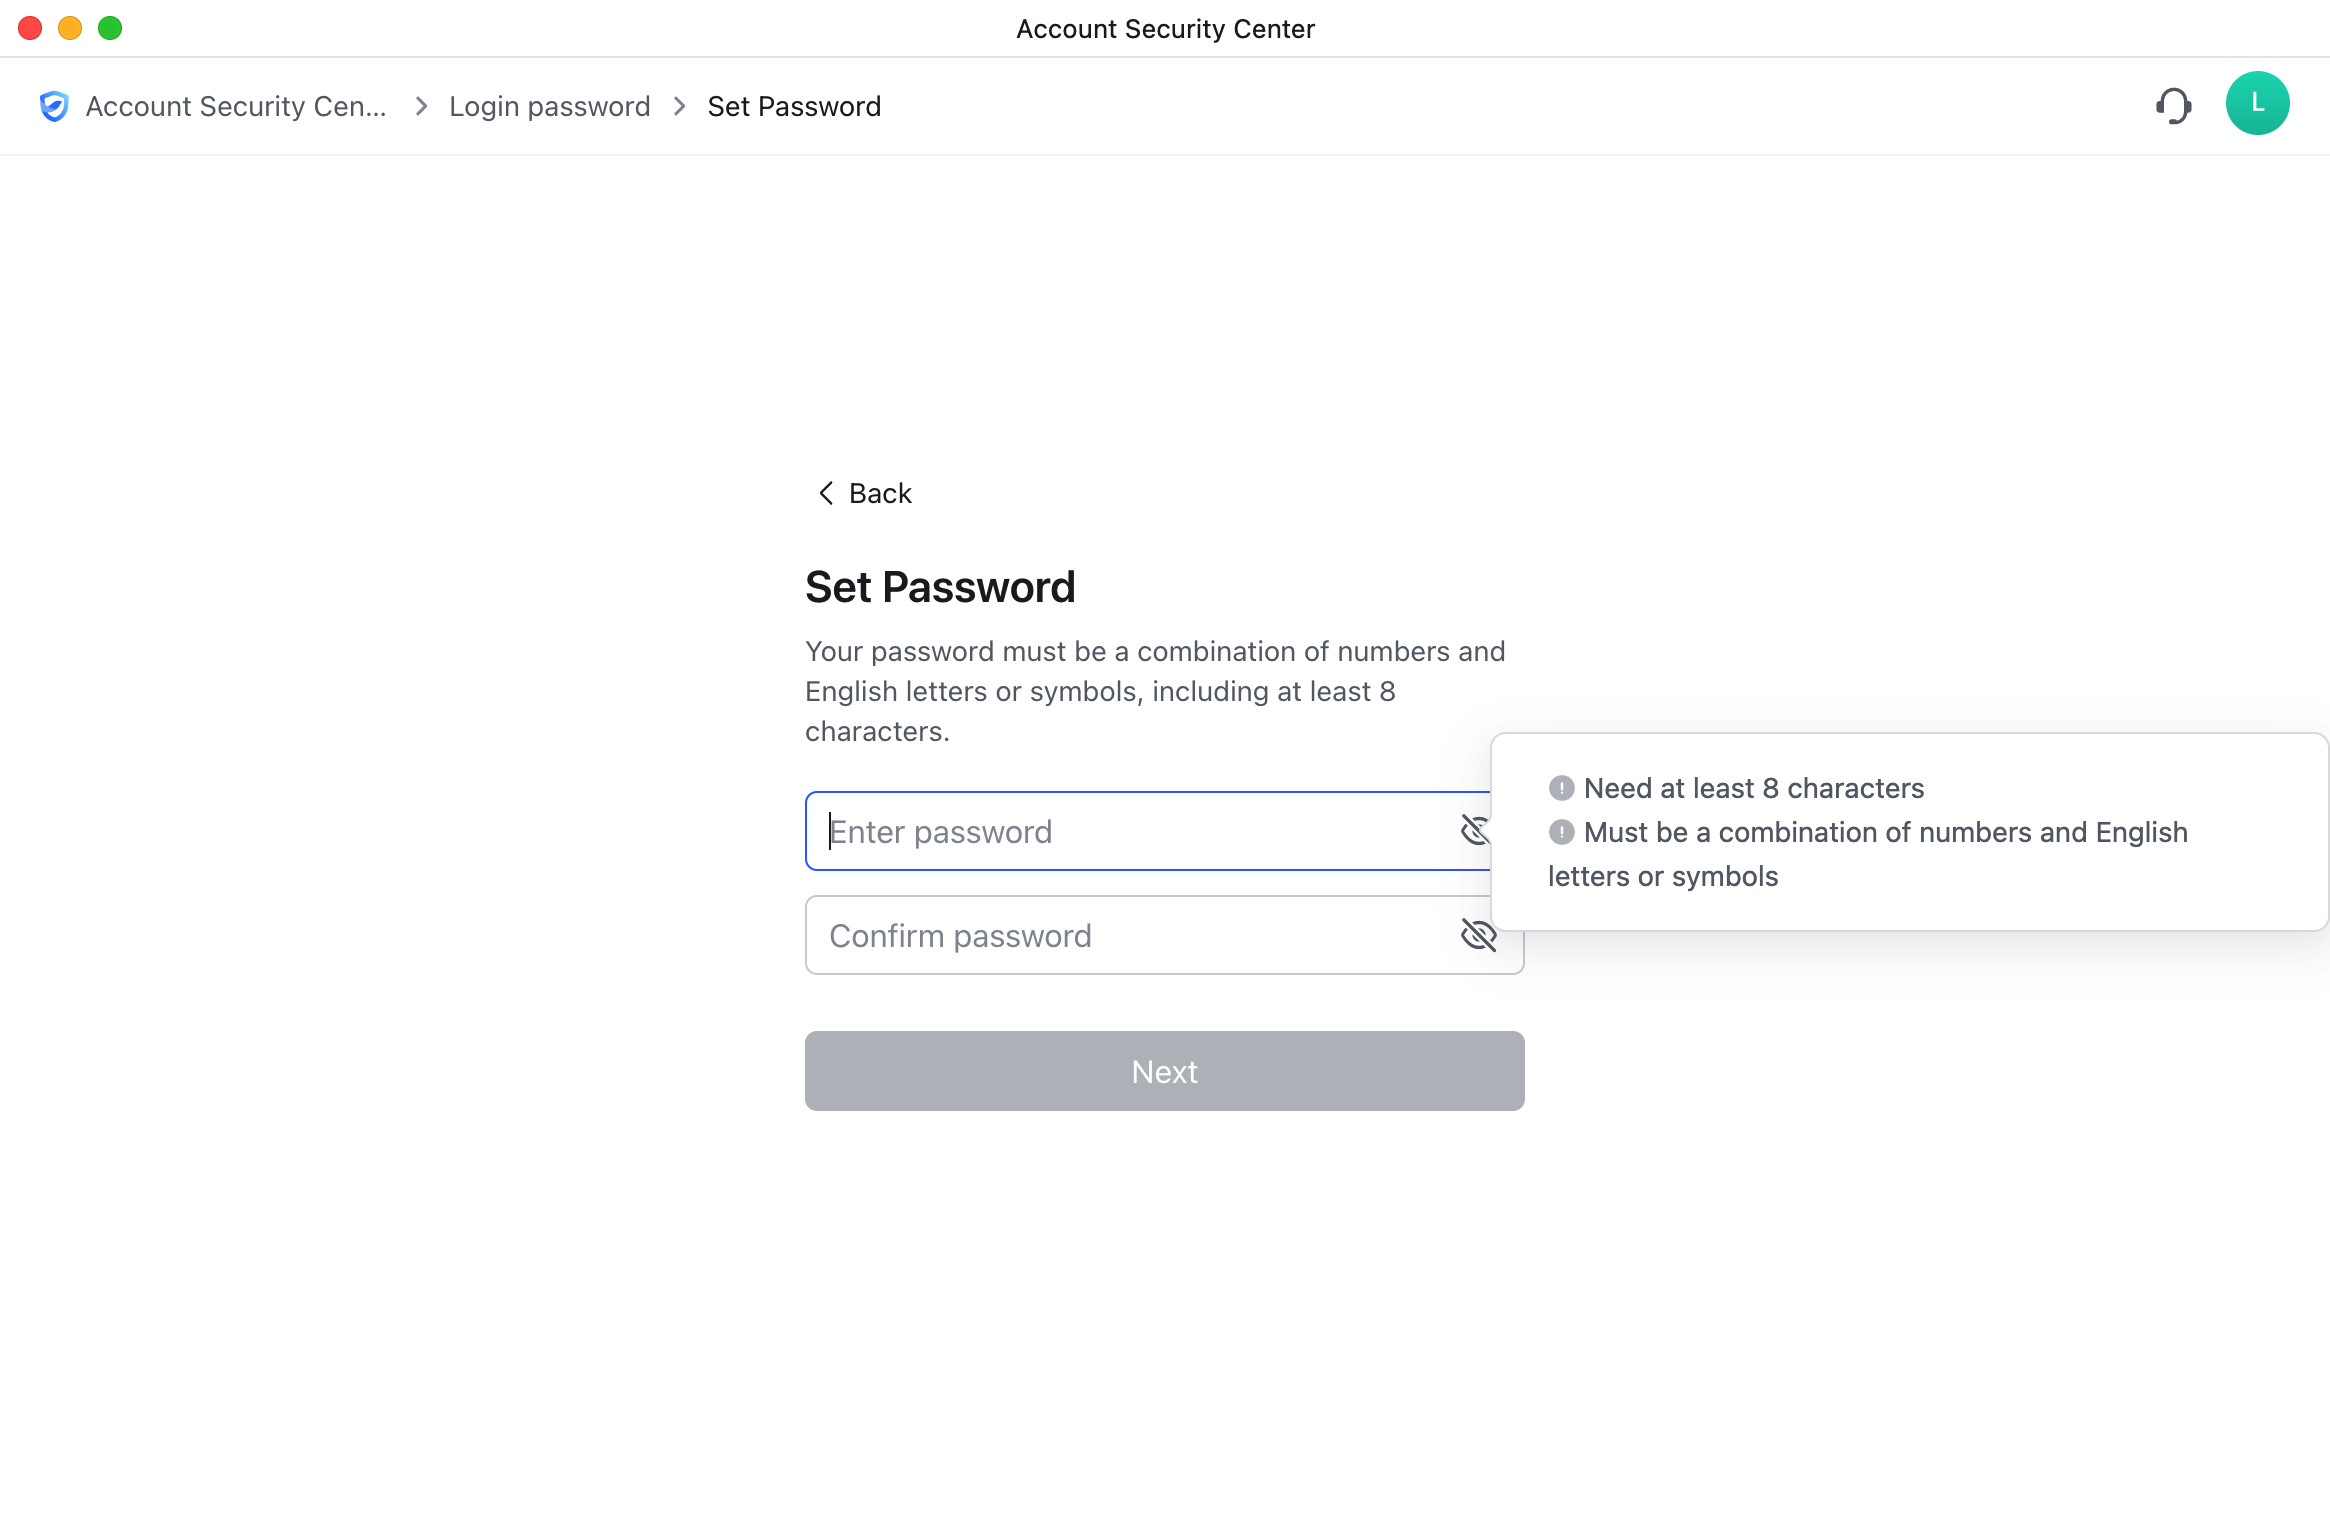Click the Set Password breadcrumb entry
The width and height of the screenshot is (2330, 1522).
(794, 106)
